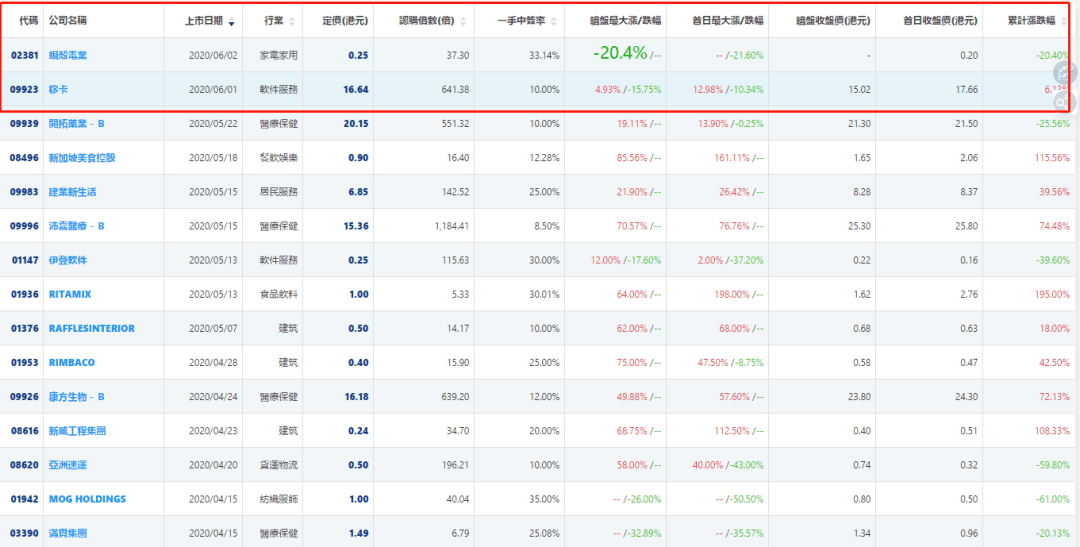Click the 紡織服飾 industry cell
Image resolution: width=1080 pixels, height=547 pixels.
click(x=278, y=499)
